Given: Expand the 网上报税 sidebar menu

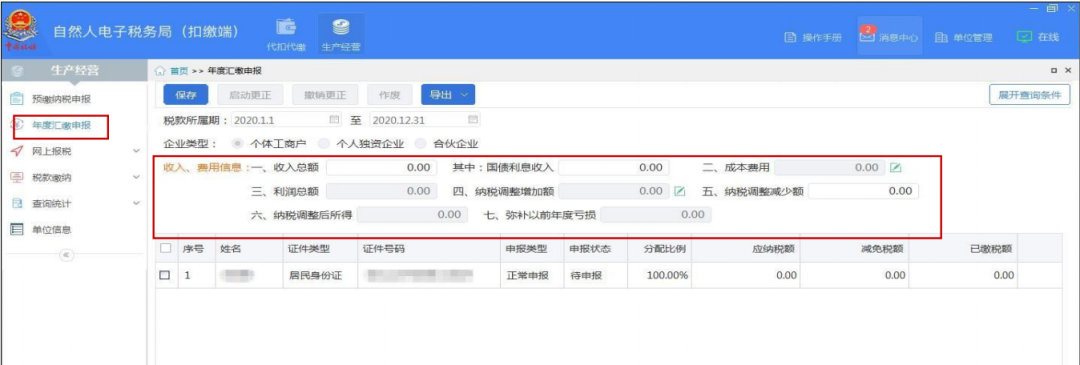Looking at the screenshot, I should 136,152.
